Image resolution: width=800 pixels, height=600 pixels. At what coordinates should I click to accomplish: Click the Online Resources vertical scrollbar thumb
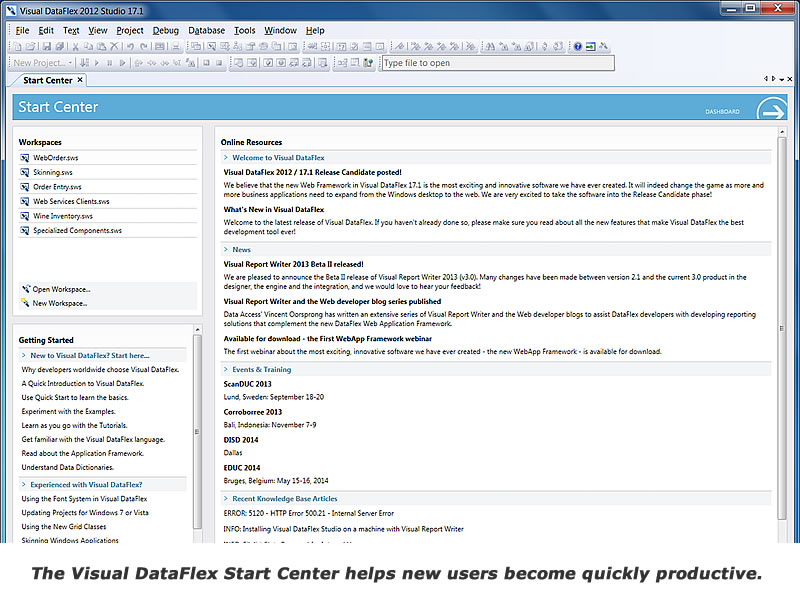coord(782,329)
